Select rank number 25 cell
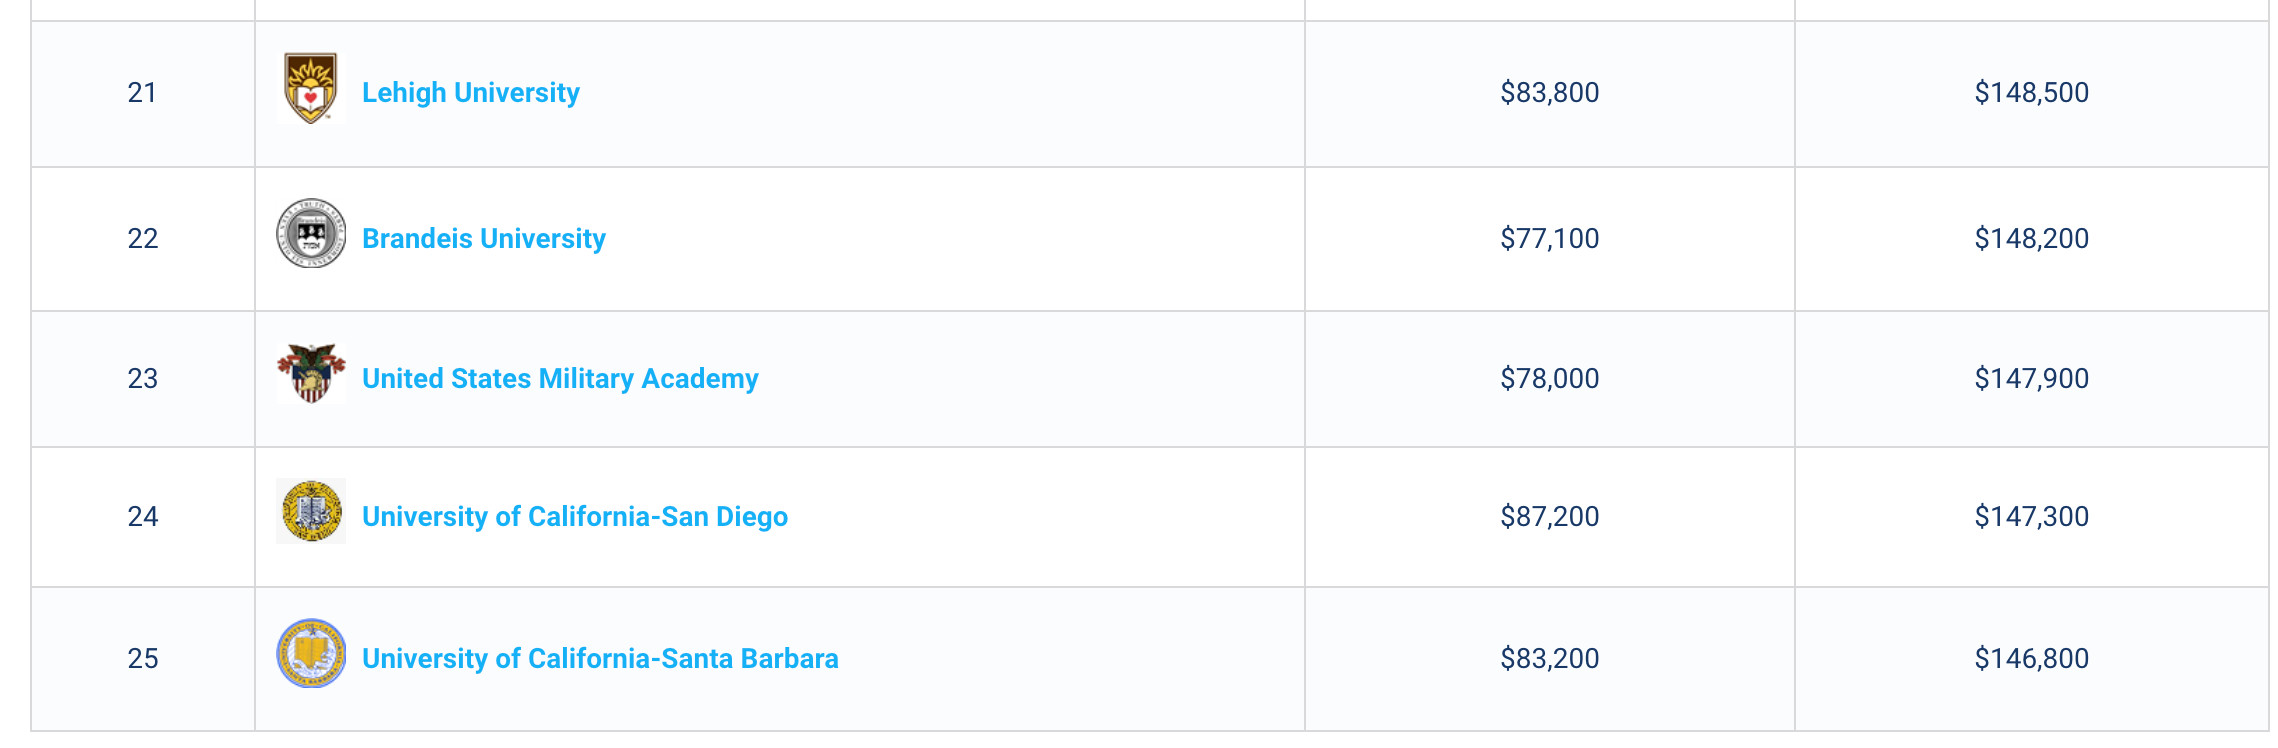Image resolution: width=2278 pixels, height=748 pixels. [143, 659]
